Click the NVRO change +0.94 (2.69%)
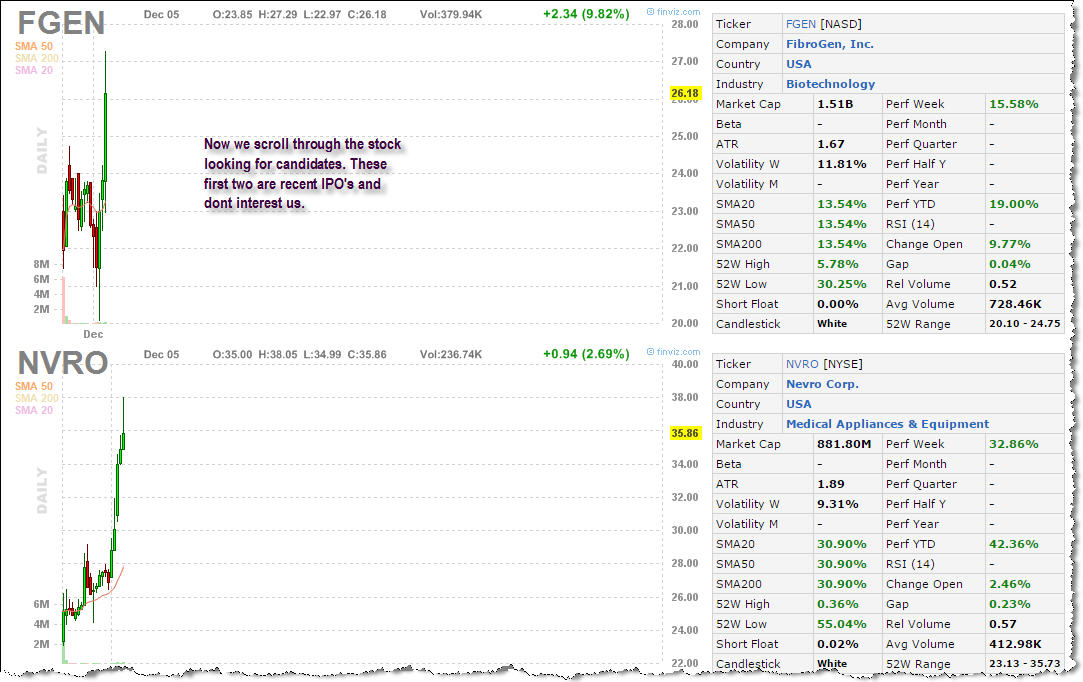Screen dimensions: 1083x682 [586, 354]
